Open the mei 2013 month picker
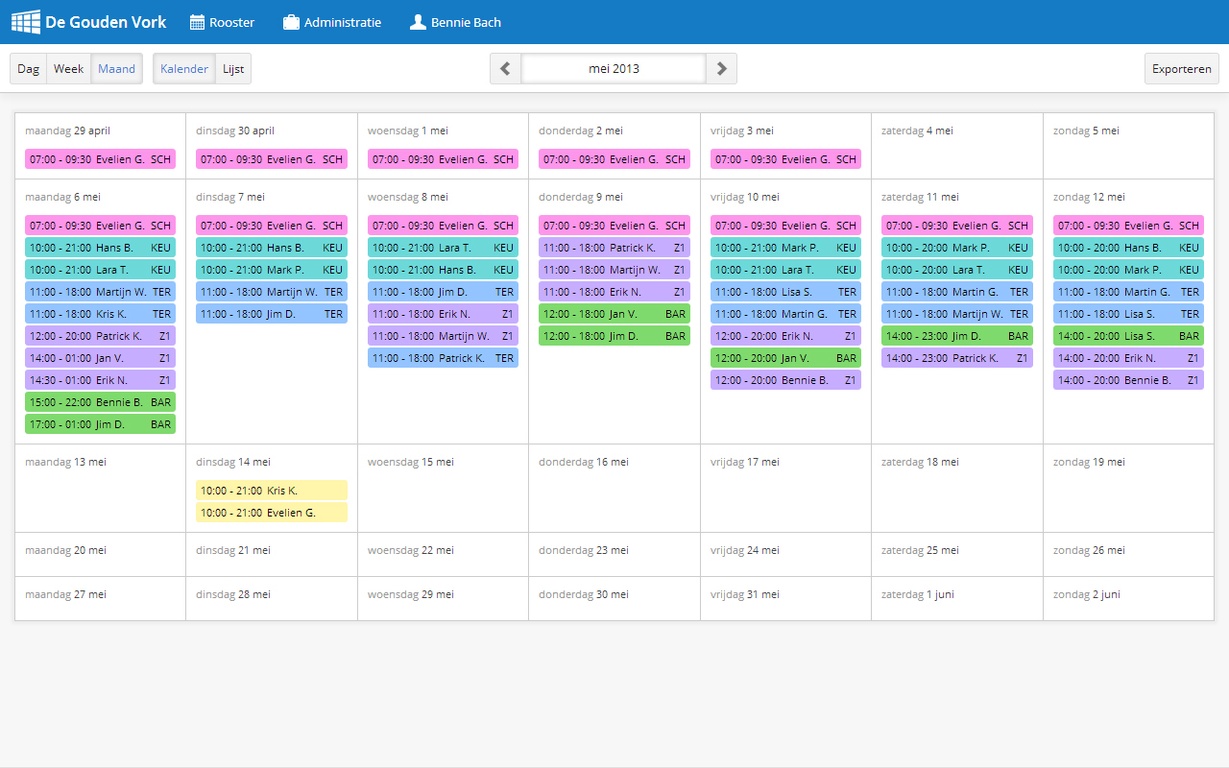 613,69
